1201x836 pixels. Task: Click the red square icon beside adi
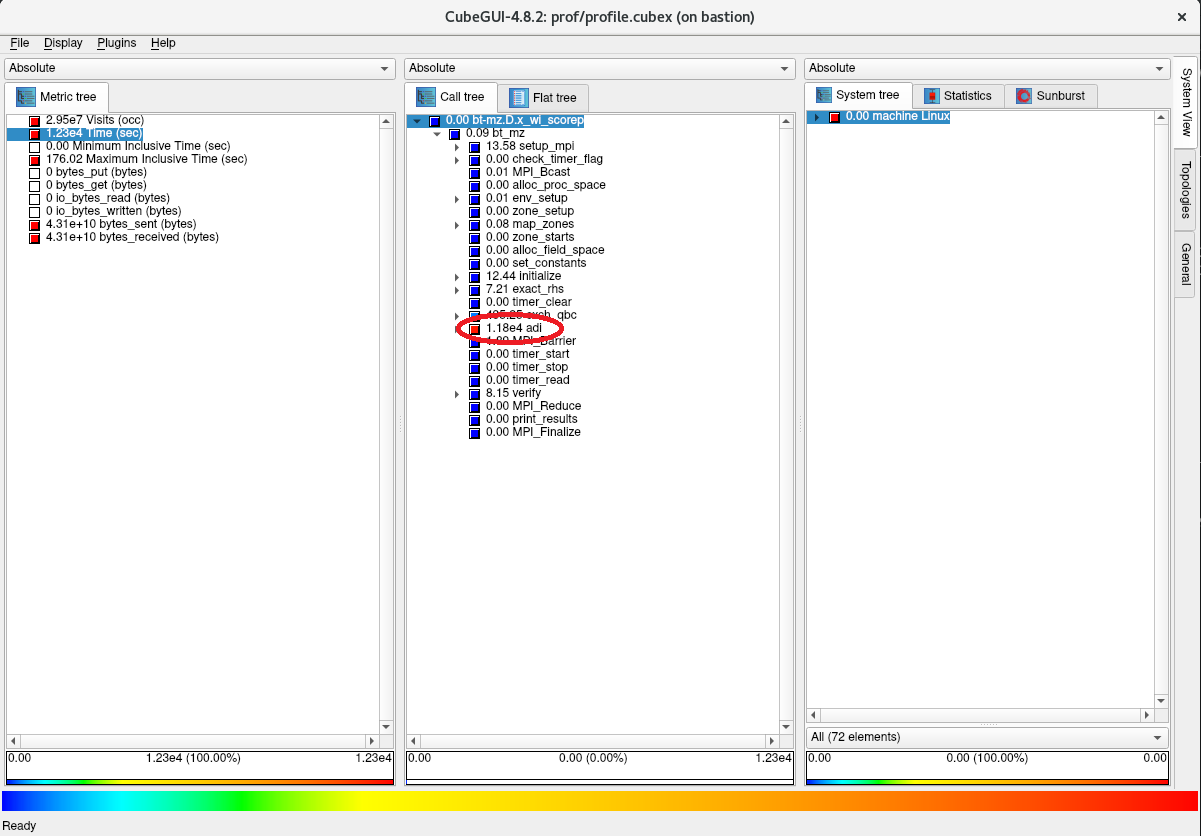(x=475, y=329)
